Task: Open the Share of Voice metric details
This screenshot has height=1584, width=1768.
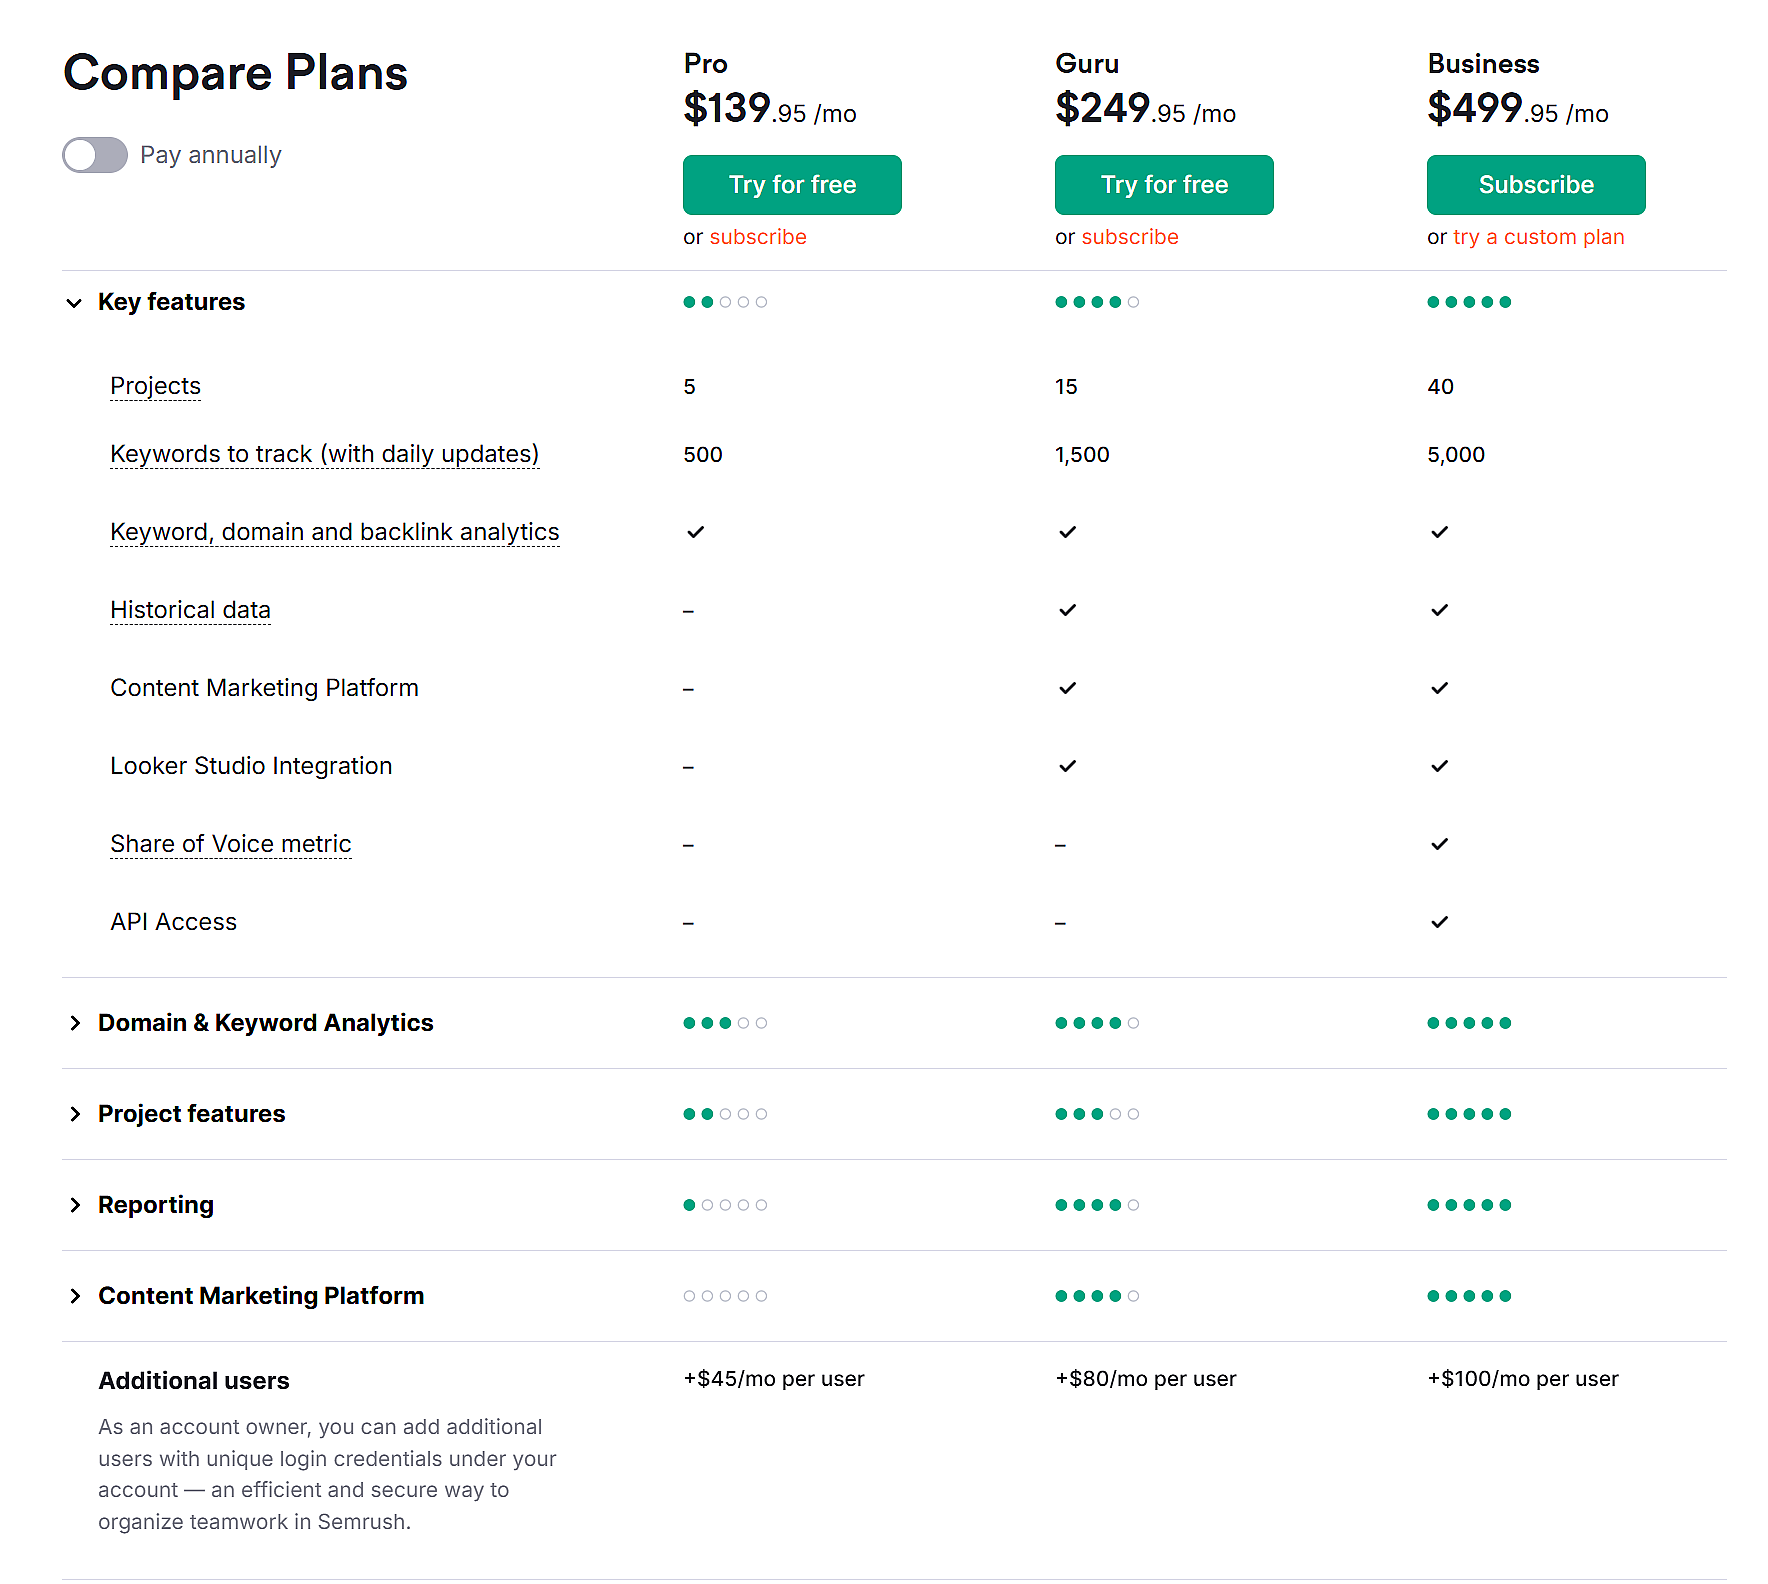Action: (x=230, y=844)
